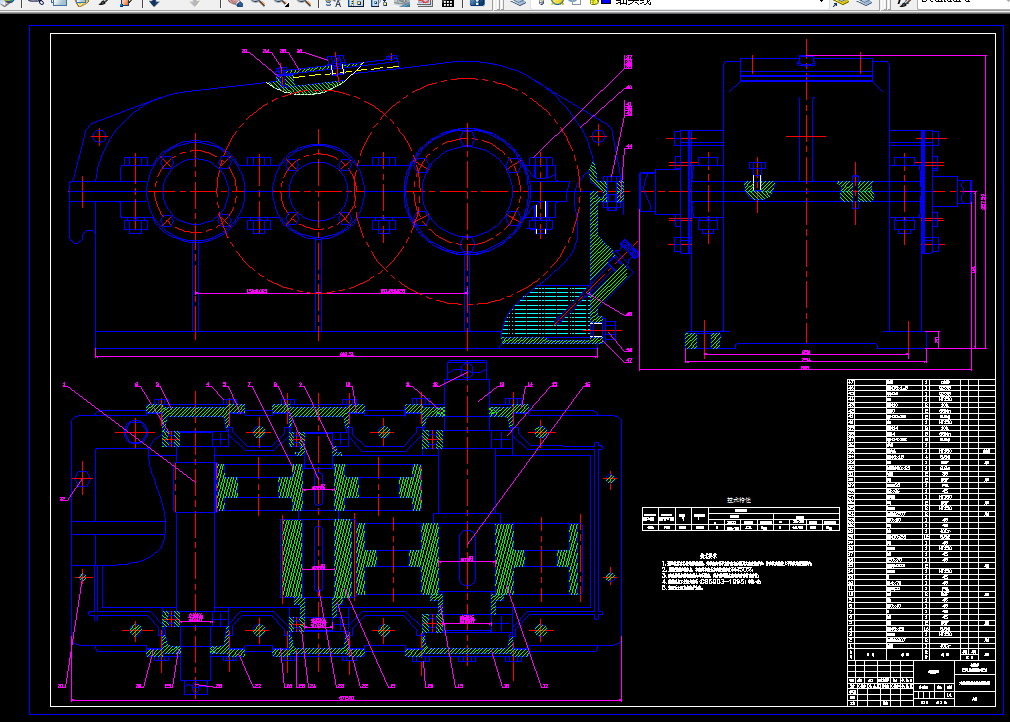Open the Block Editor tool
The height and width of the screenshot is (722, 1010).
[126, 2]
